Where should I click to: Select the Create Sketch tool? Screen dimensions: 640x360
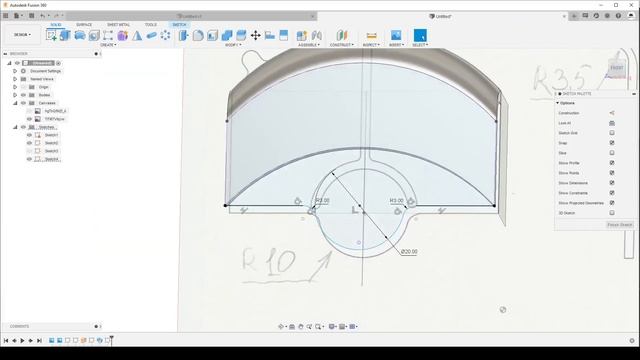click(51, 36)
